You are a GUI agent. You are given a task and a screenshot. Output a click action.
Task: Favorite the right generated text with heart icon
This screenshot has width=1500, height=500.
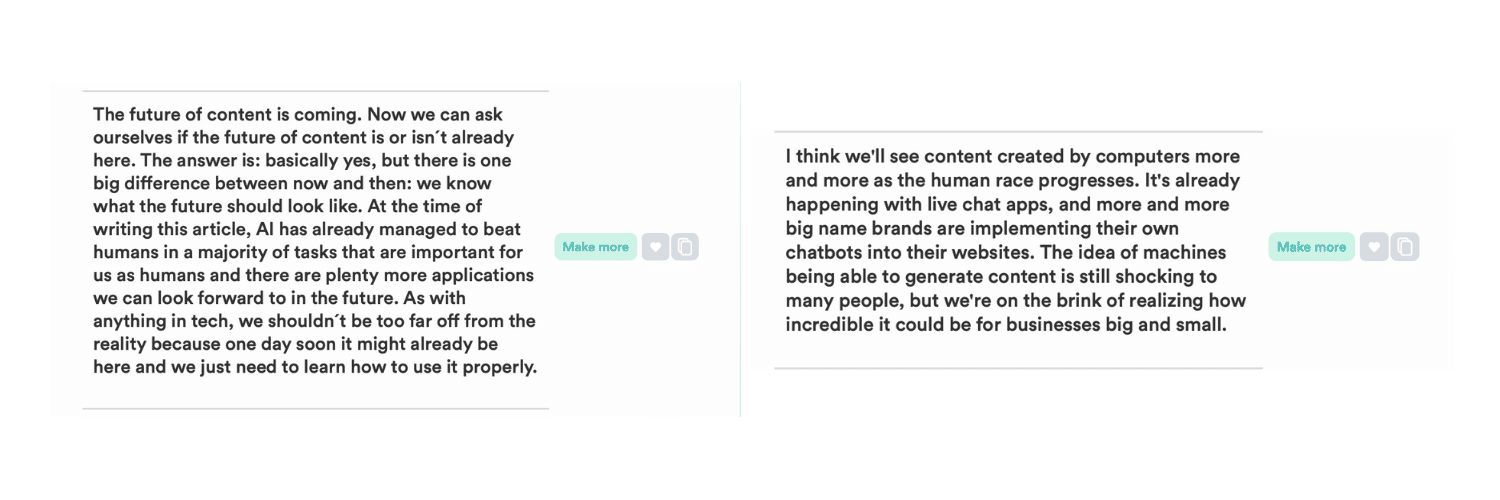click(x=1373, y=247)
